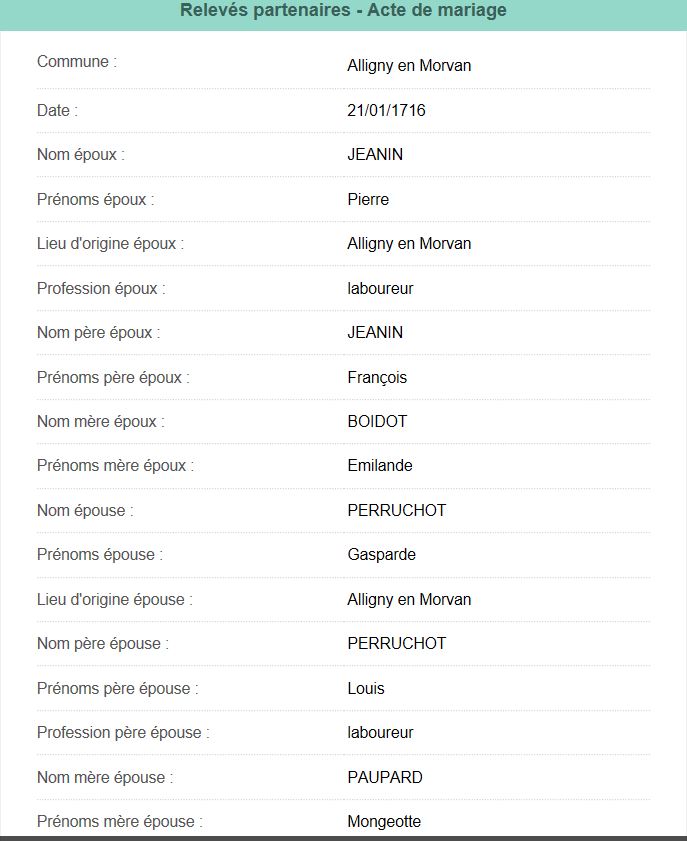Click the "Relevés partenaires - Acte de mariage" header
687x841 pixels.
343,11
